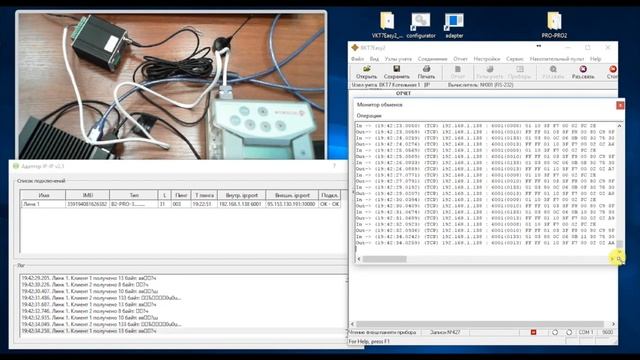Select the Линия 1 row name cell
640x360 pixels.
pyautogui.click(x=43, y=204)
